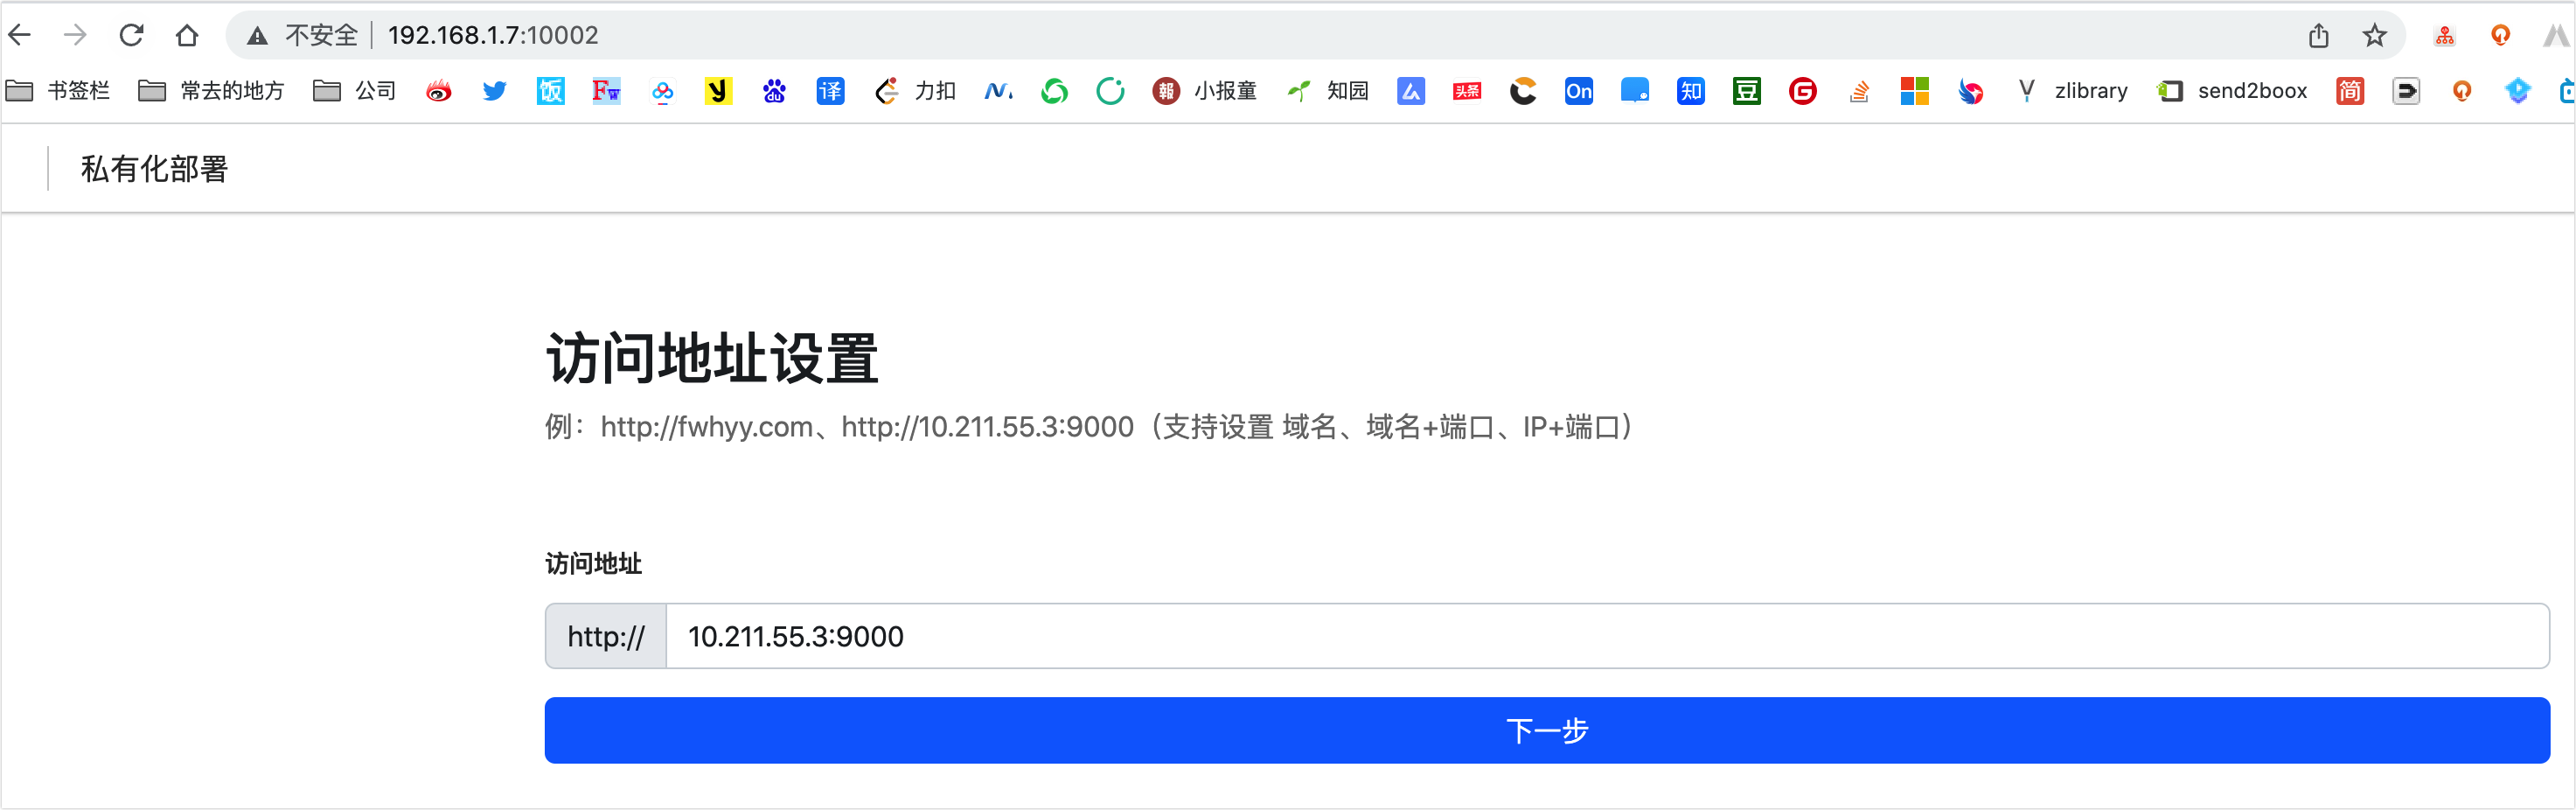Click the 下一步 button
2576x810 pixels.
(1546, 730)
